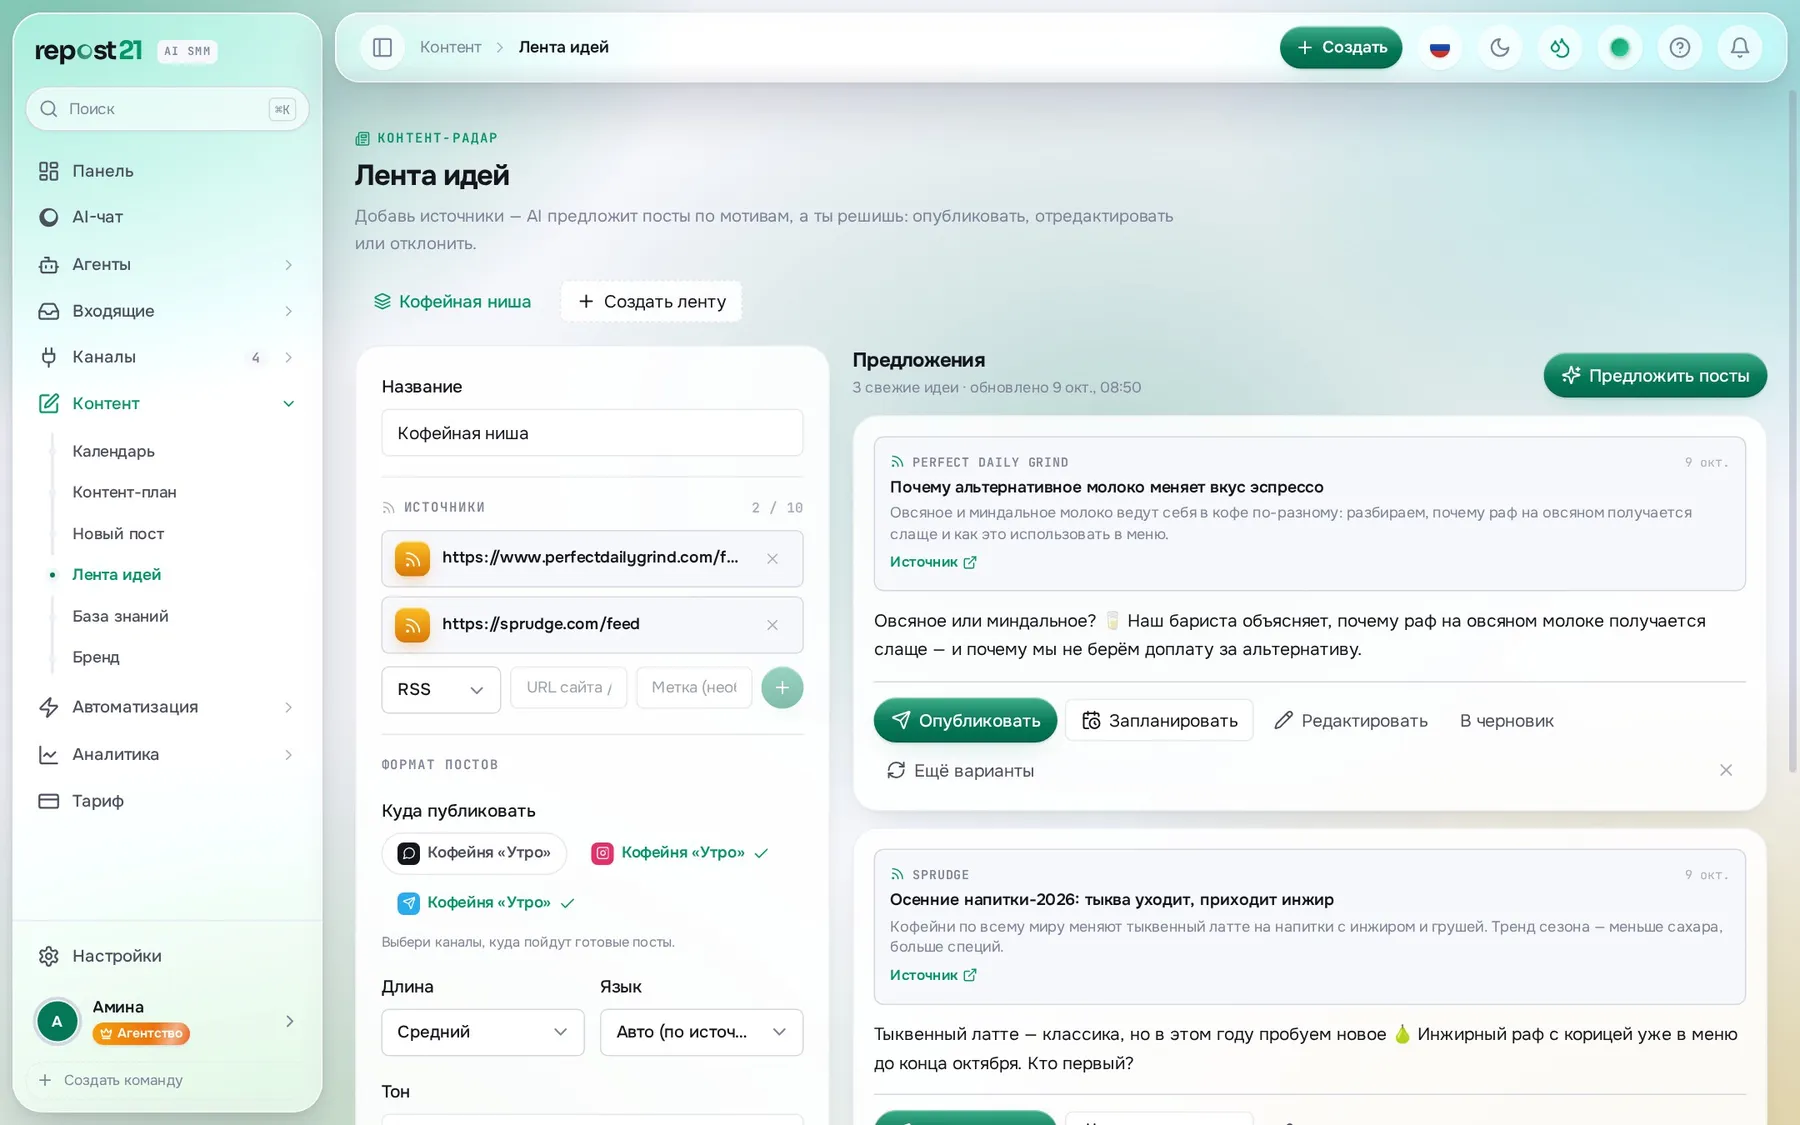The width and height of the screenshot is (1800, 1125).
Task: Remove the sprudge.com/feed source
Action: [x=772, y=625]
